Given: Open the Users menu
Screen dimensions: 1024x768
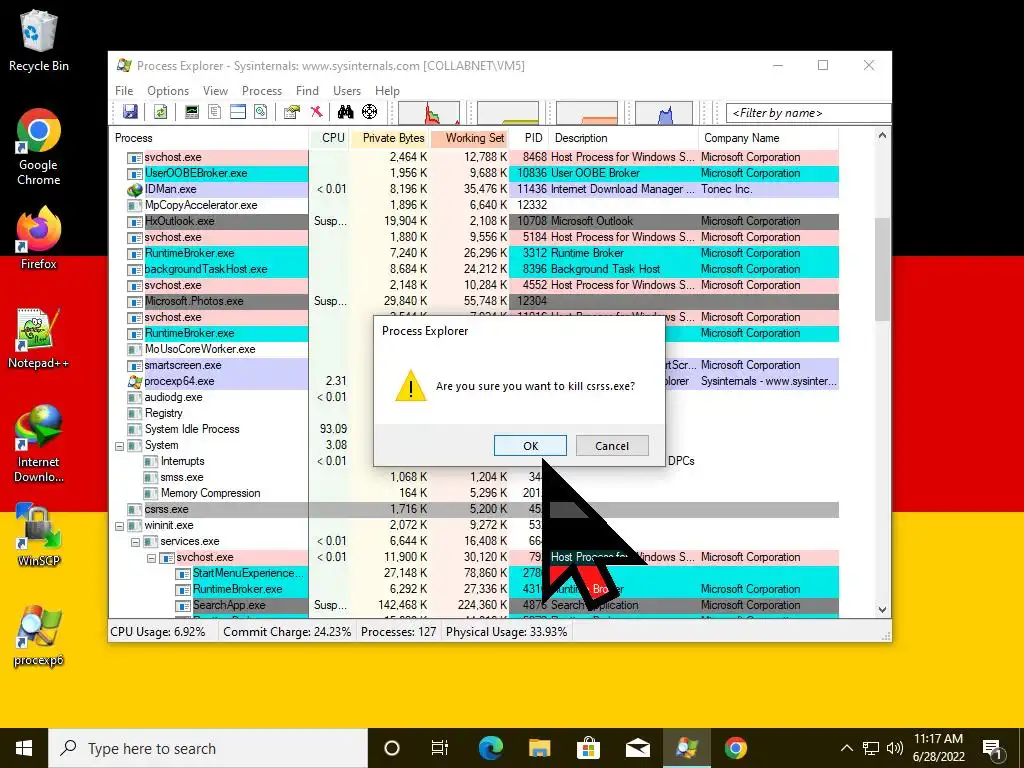Looking at the screenshot, I should pos(347,91).
